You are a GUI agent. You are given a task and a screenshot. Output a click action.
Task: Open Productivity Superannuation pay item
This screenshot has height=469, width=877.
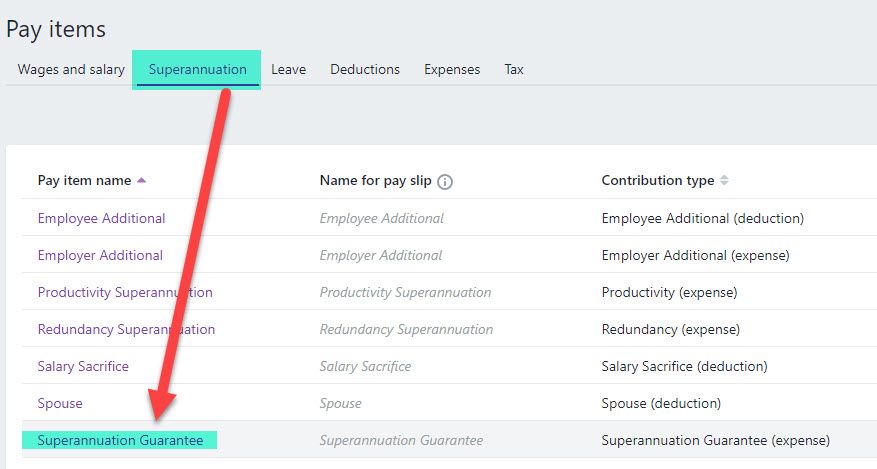tap(125, 292)
